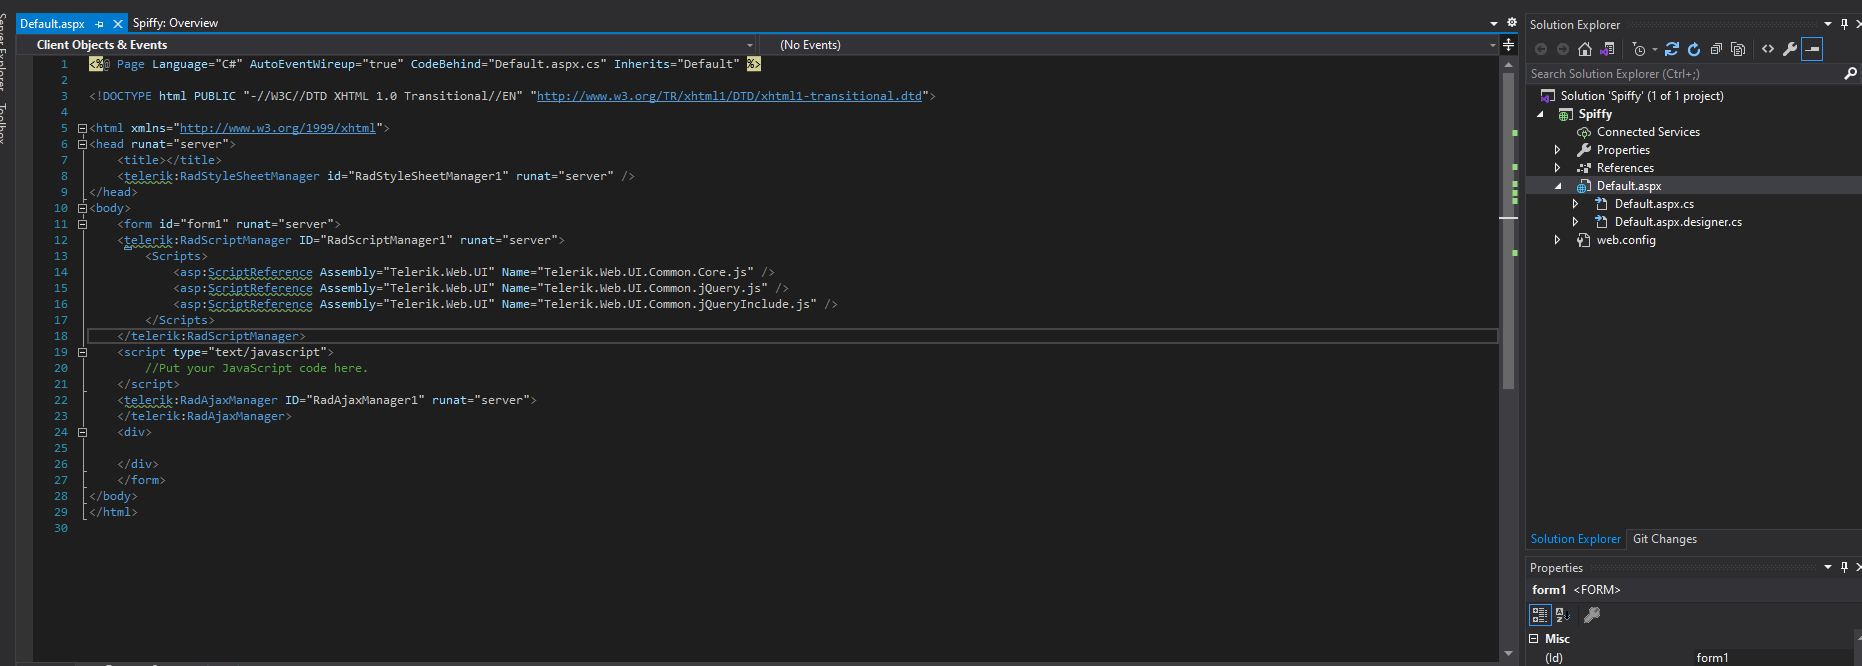Expand the References node
The height and width of the screenshot is (666, 1862).
pyautogui.click(x=1557, y=168)
